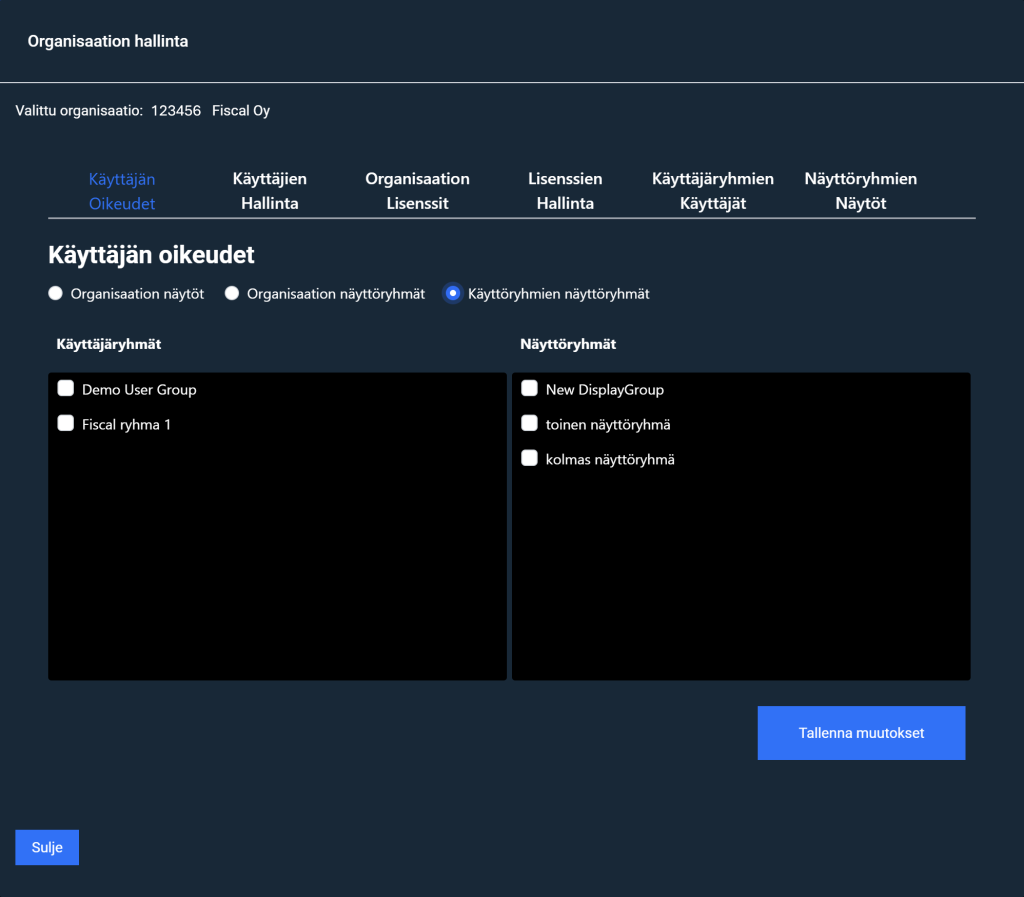Select the Lisenssien Hallinta tab
This screenshot has height=897, width=1024.
click(x=565, y=191)
